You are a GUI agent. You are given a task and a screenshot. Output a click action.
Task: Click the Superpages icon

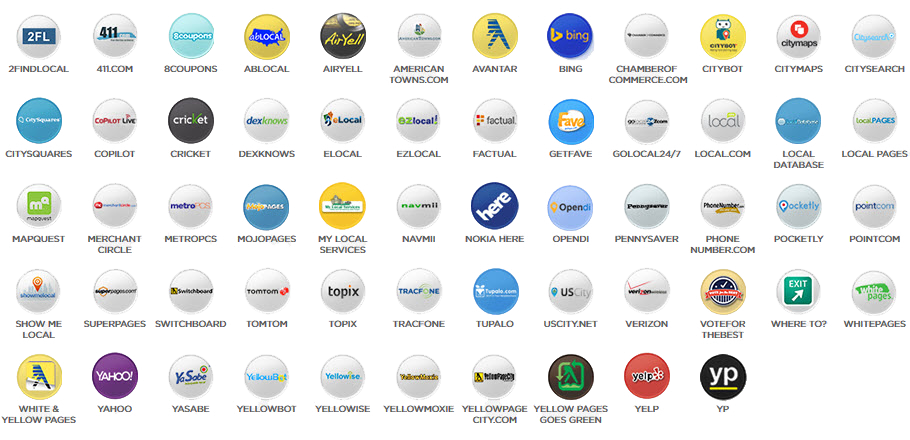click(115, 291)
